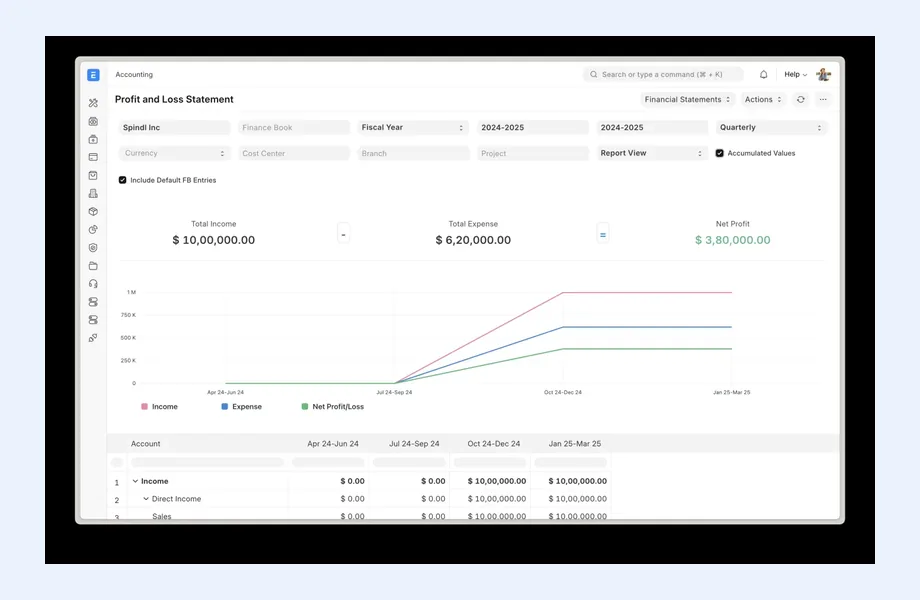Open the headset support sidebar icon
This screenshot has height=600, width=920.
[93, 284]
